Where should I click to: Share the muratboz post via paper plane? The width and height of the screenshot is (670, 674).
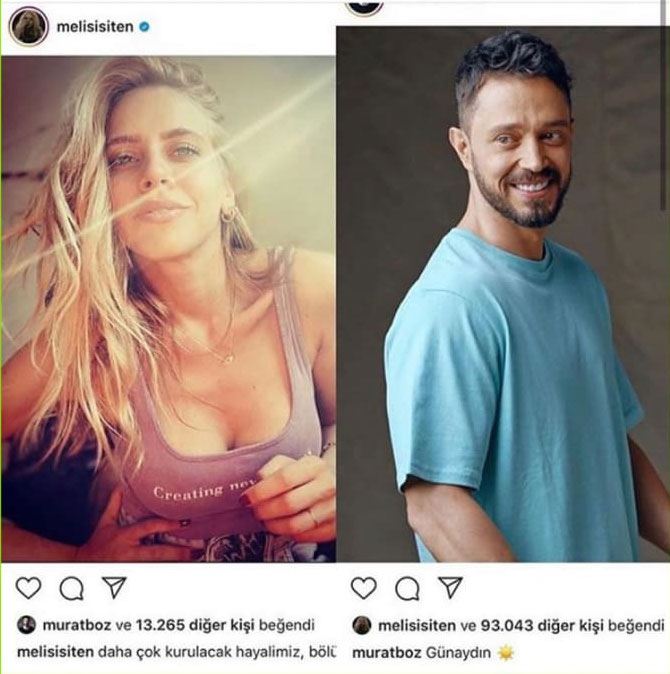point(450,587)
